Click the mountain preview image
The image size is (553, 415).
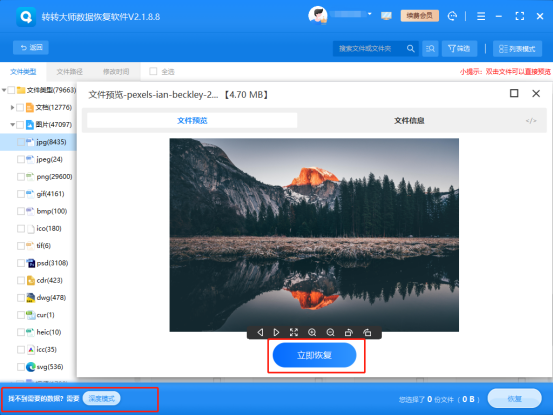tap(314, 235)
